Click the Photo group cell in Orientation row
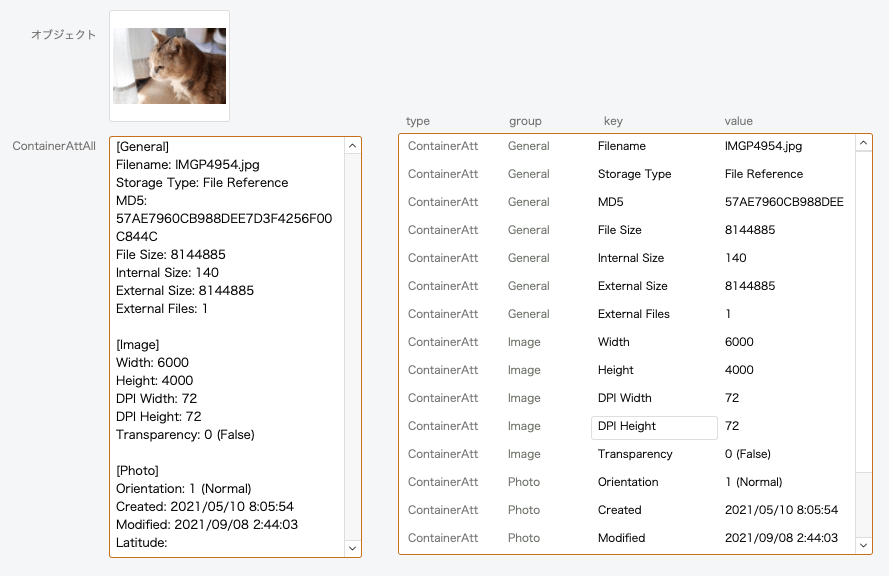 click(524, 482)
